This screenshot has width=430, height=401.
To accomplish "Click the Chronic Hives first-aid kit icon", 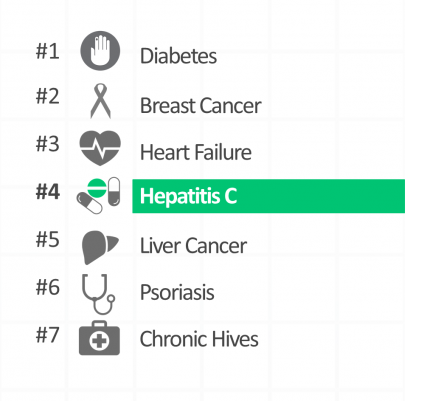I will [99, 338].
